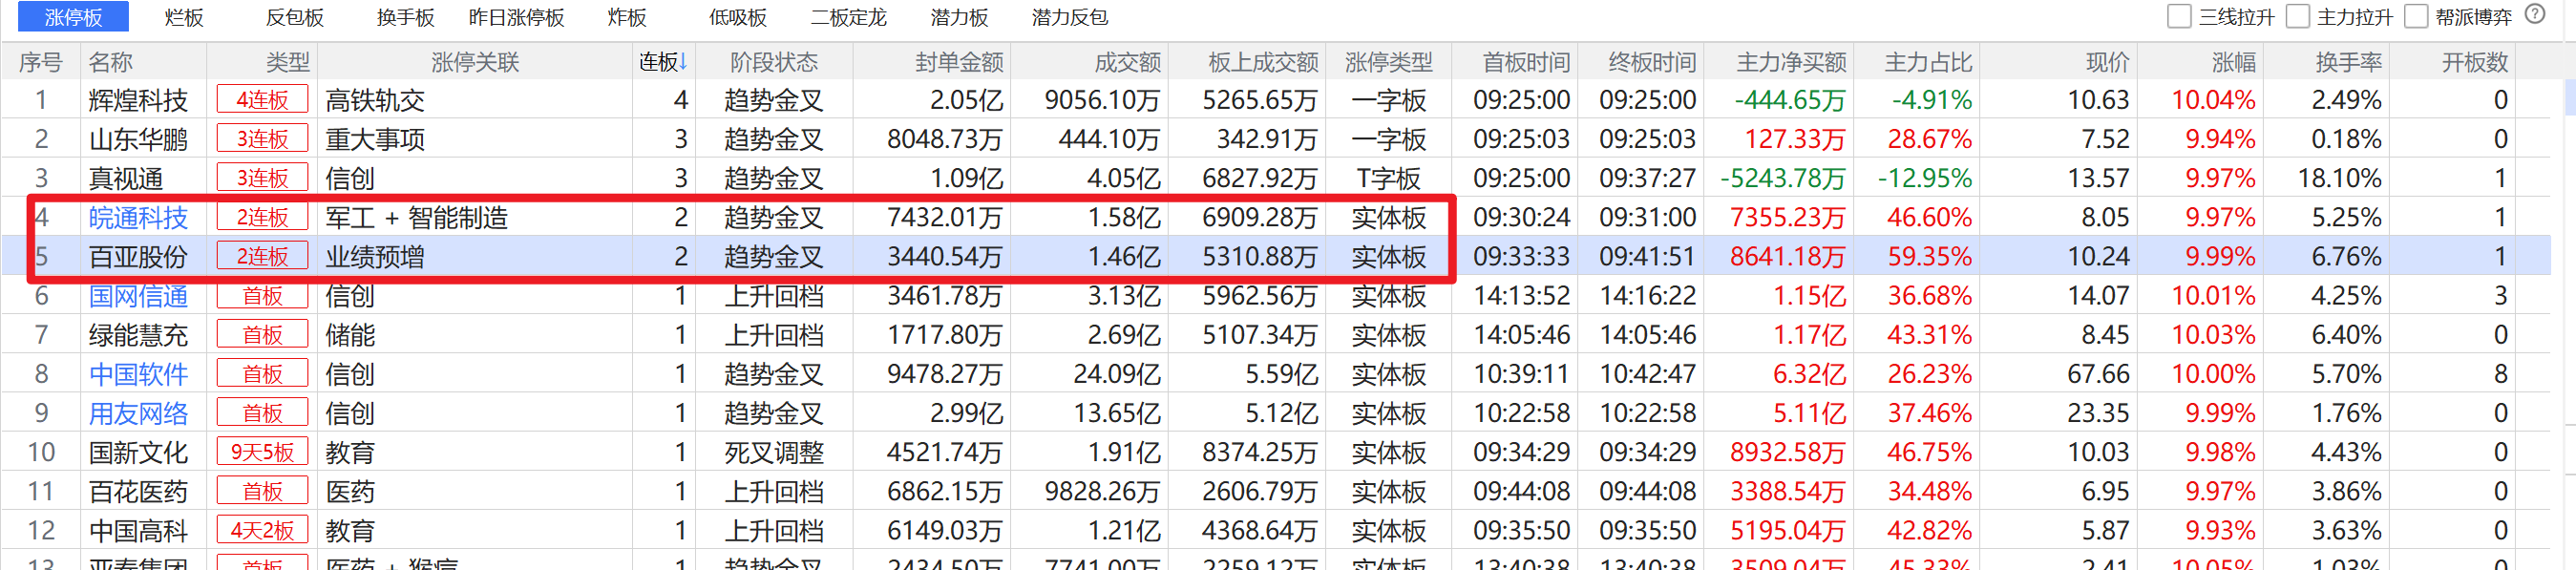Viewport: 2576px width, 570px height.
Task: Click the 4连板 tag for 辉煌科技
Action: point(262,100)
